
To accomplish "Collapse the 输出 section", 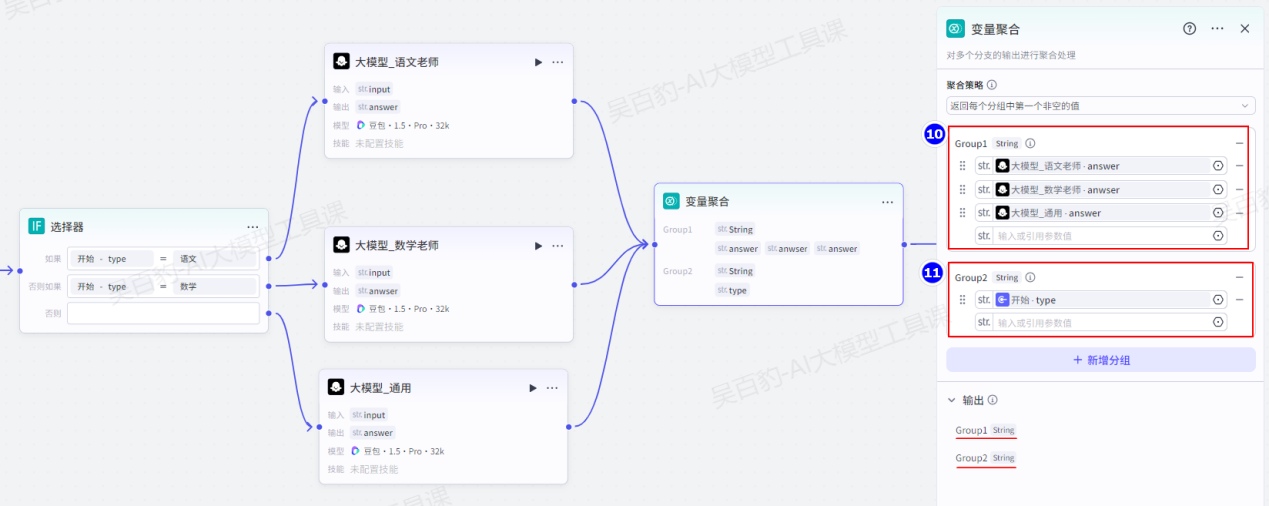I will 951,400.
